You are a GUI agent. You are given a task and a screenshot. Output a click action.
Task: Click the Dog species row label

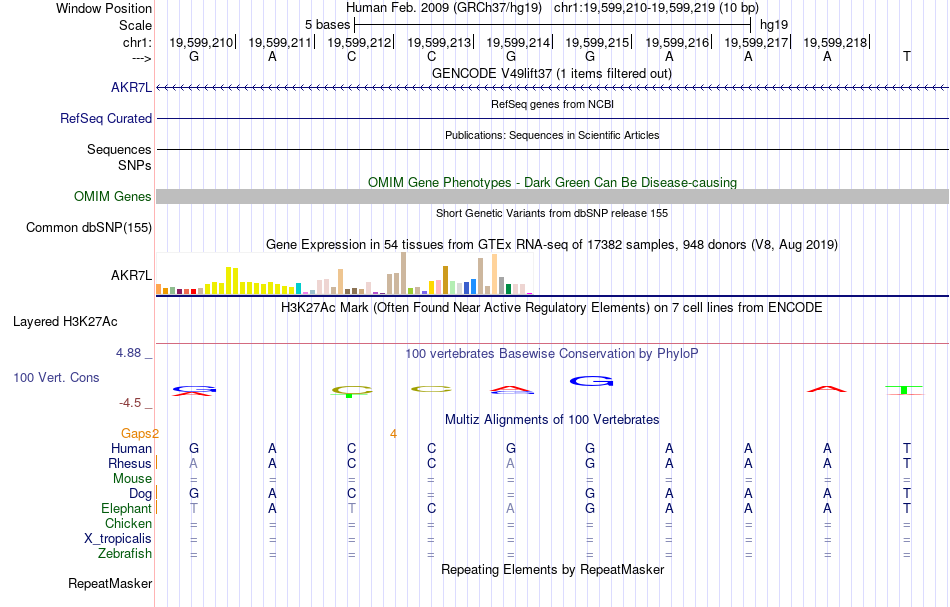[140, 494]
